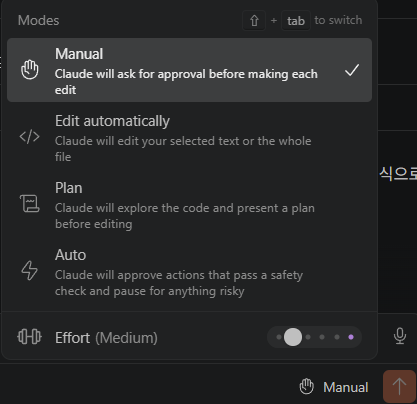Click the lightning bolt icon beside Auto
The image size is (417, 404).
[x=30, y=270]
